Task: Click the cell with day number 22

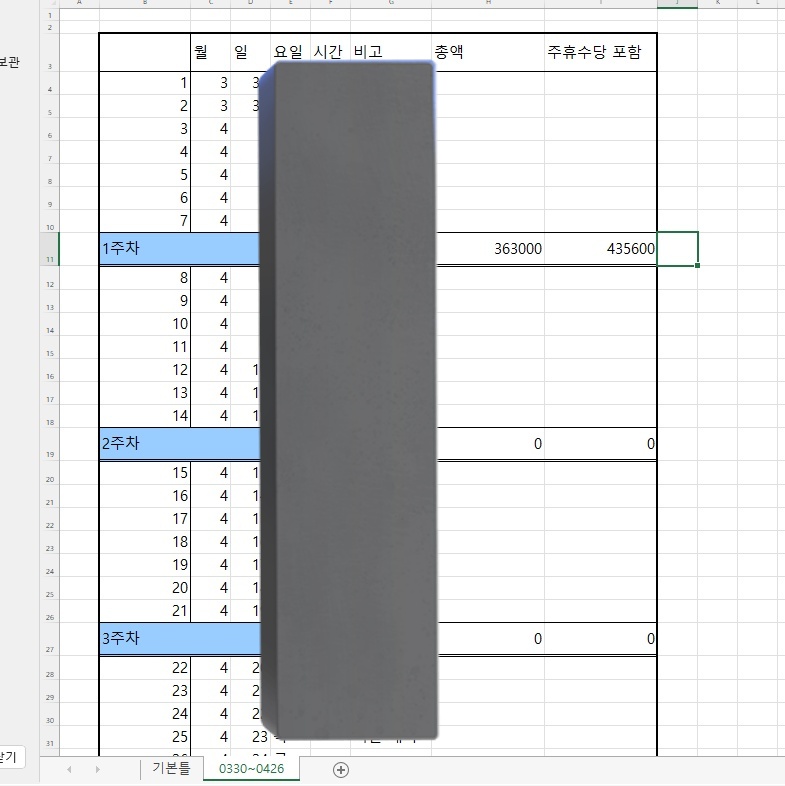Action: pos(145,668)
